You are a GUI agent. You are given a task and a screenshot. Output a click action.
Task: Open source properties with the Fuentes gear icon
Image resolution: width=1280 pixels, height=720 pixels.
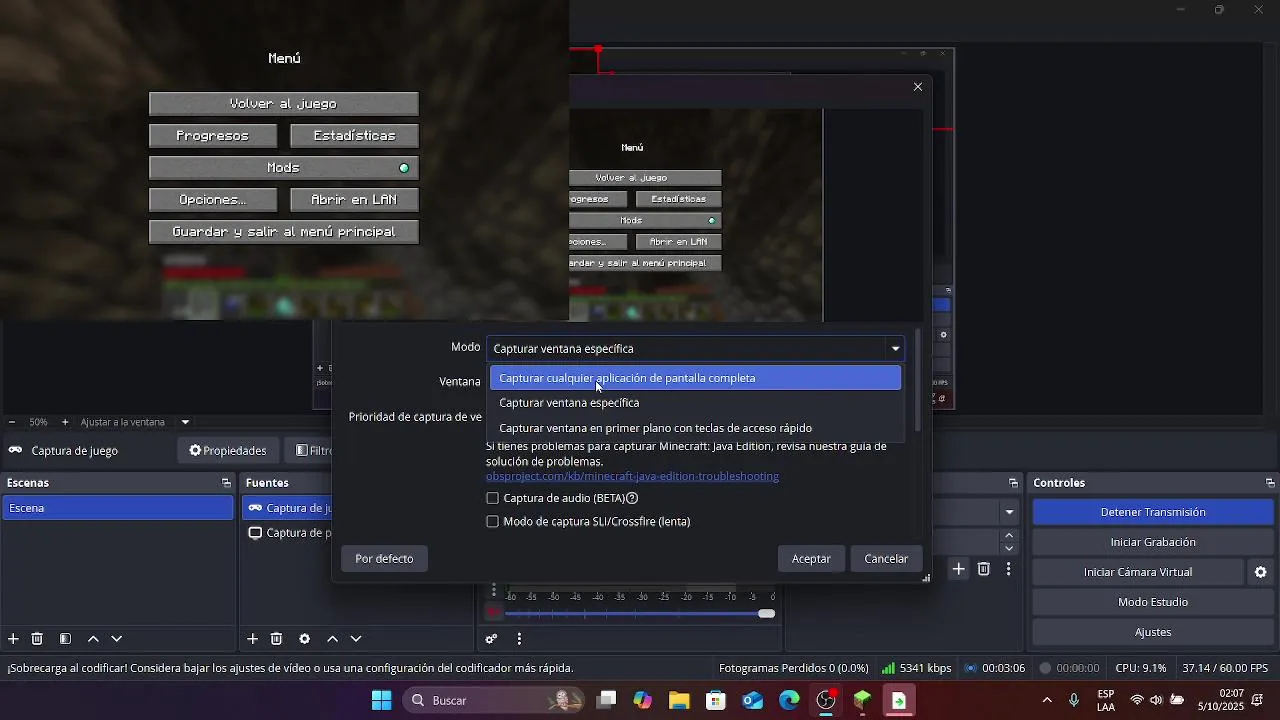point(305,639)
